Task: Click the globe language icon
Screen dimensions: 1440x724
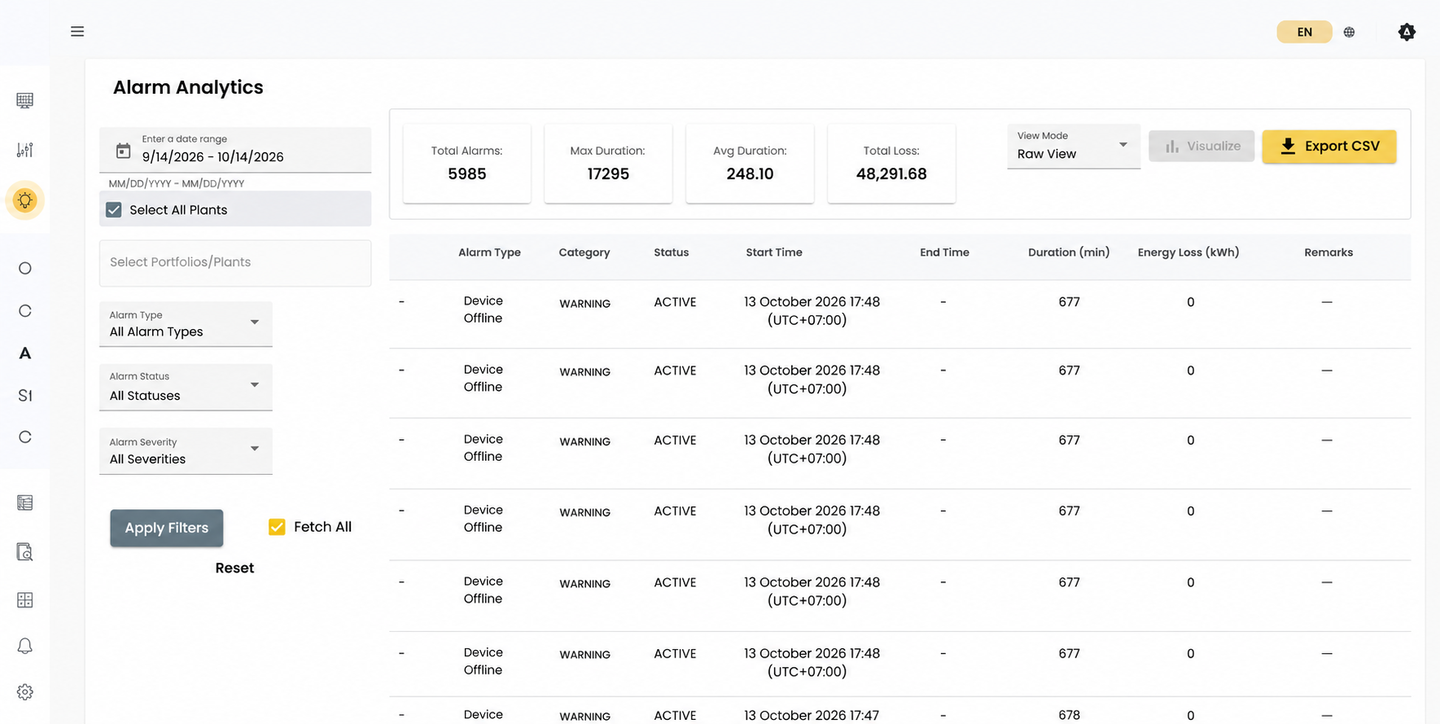Action: pyautogui.click(x=1349, y=32)
